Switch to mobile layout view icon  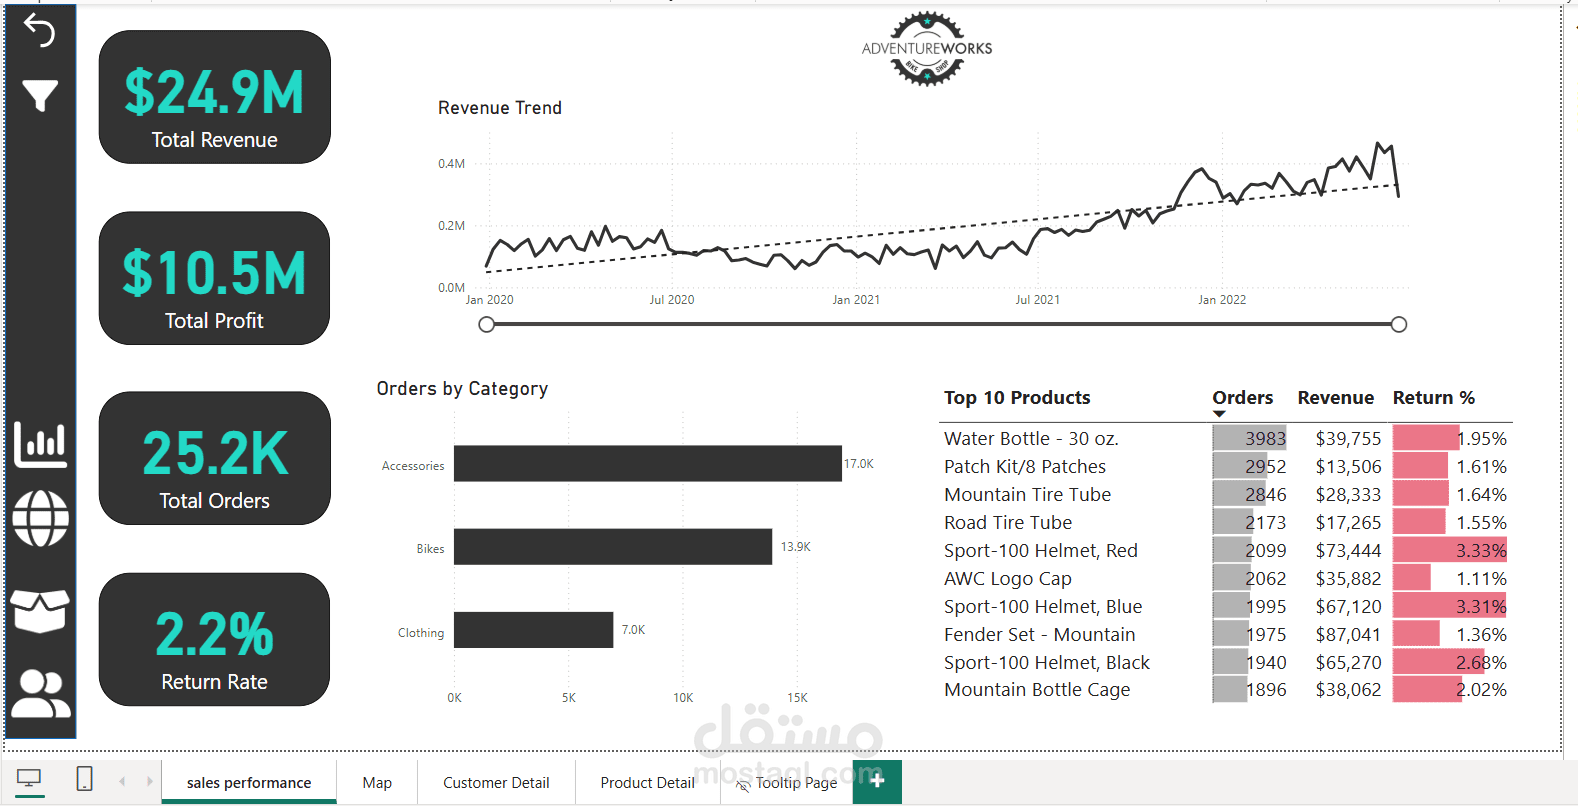point(85,779)
